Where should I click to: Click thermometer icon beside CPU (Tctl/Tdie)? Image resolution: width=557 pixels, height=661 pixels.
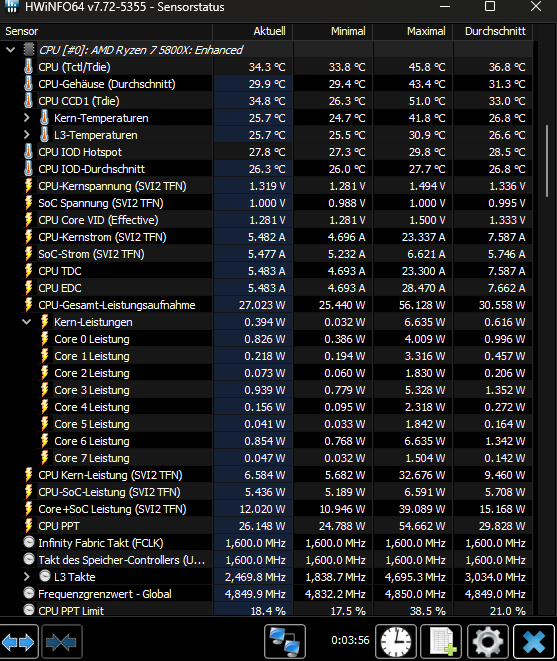click(28, 67)
